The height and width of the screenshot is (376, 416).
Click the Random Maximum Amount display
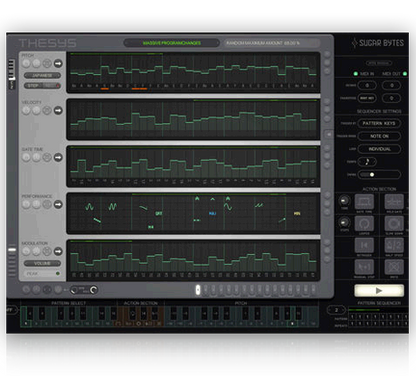pyautogui.click(x=271, y=43)
